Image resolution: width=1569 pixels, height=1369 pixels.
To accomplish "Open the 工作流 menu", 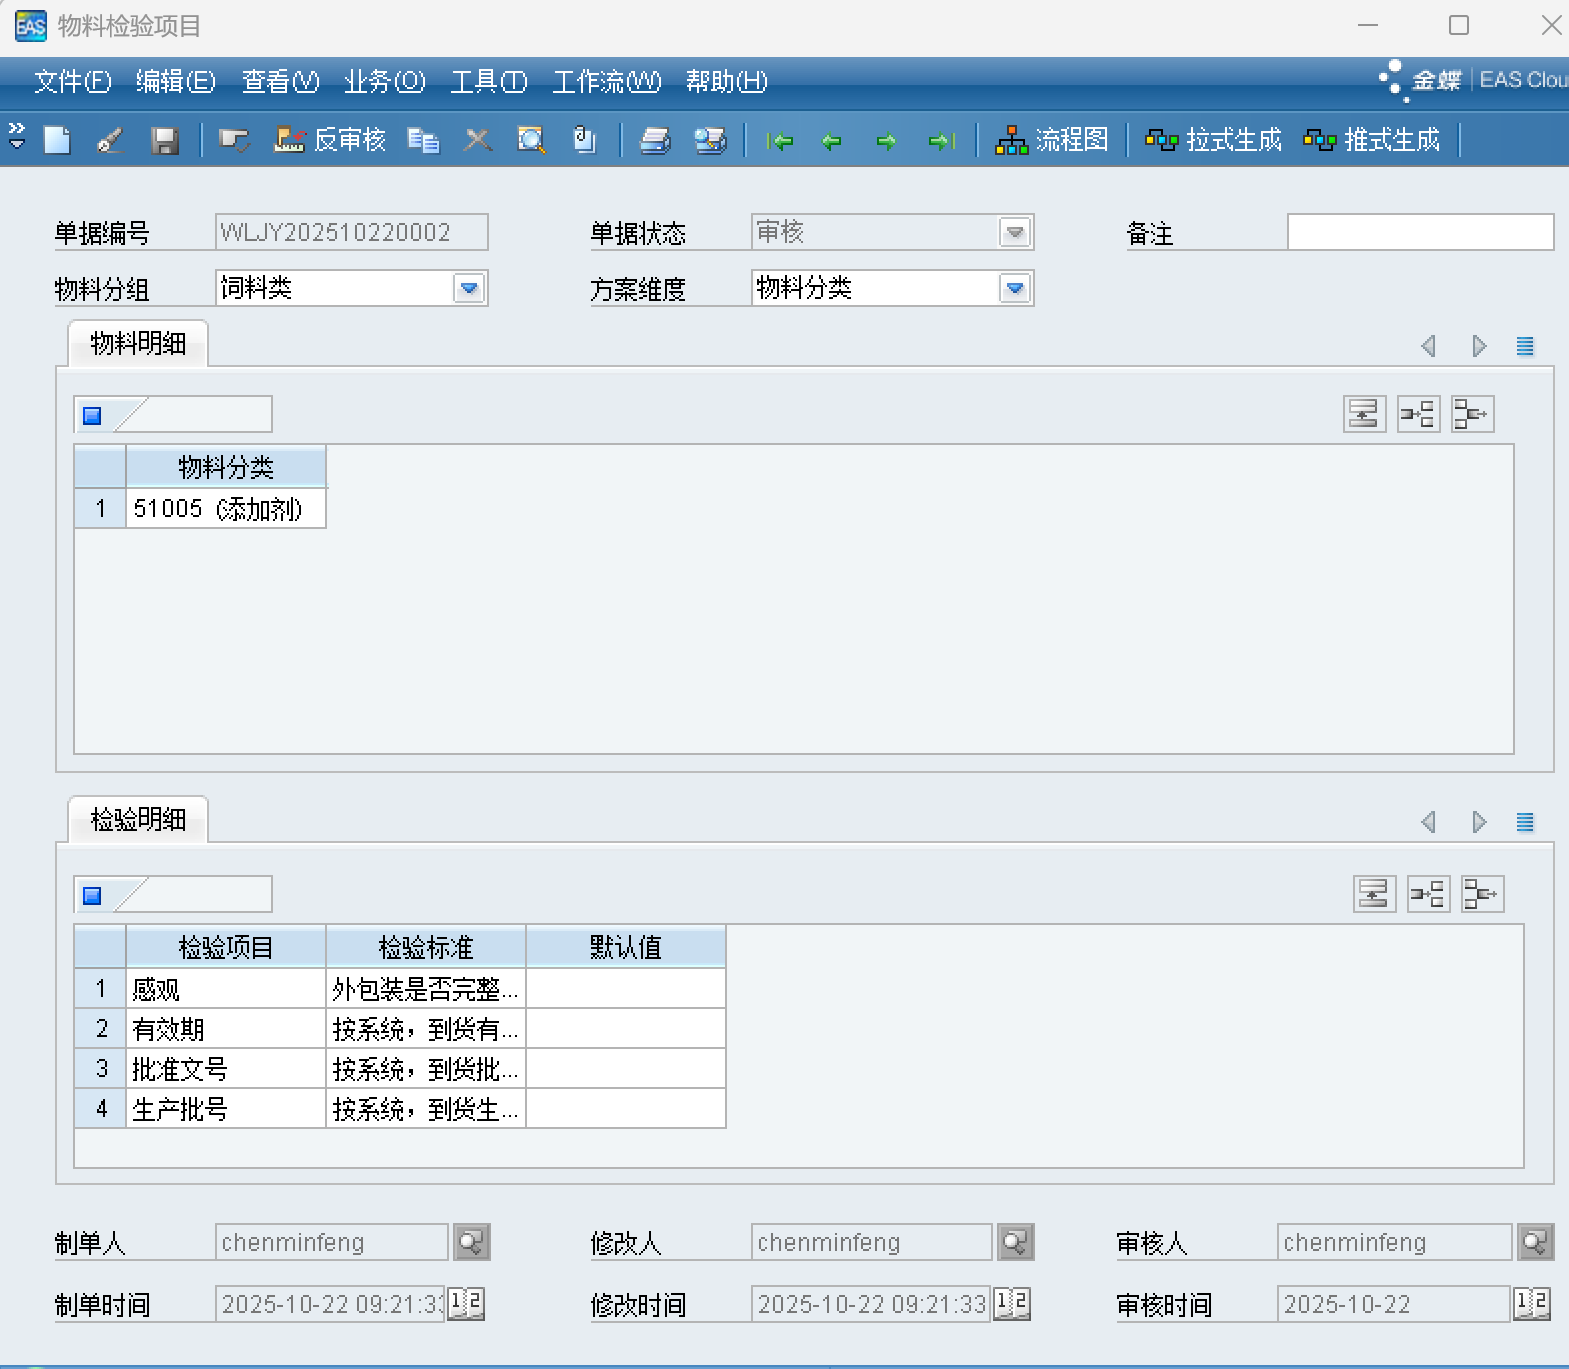I will [606, 82].
